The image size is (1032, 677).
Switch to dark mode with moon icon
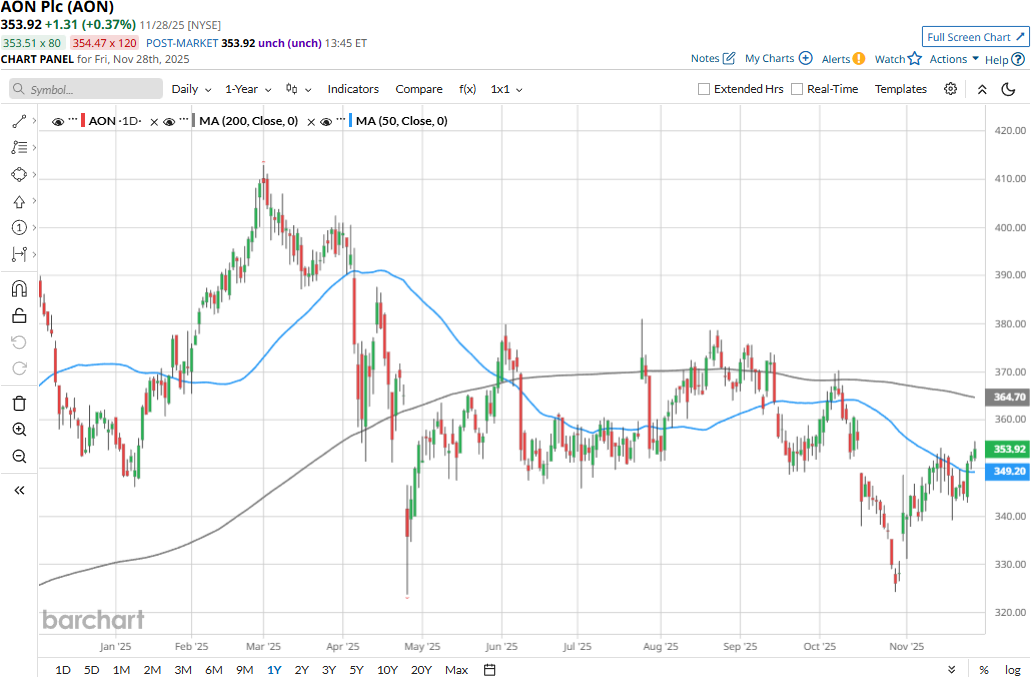(x=1009, y=89)
